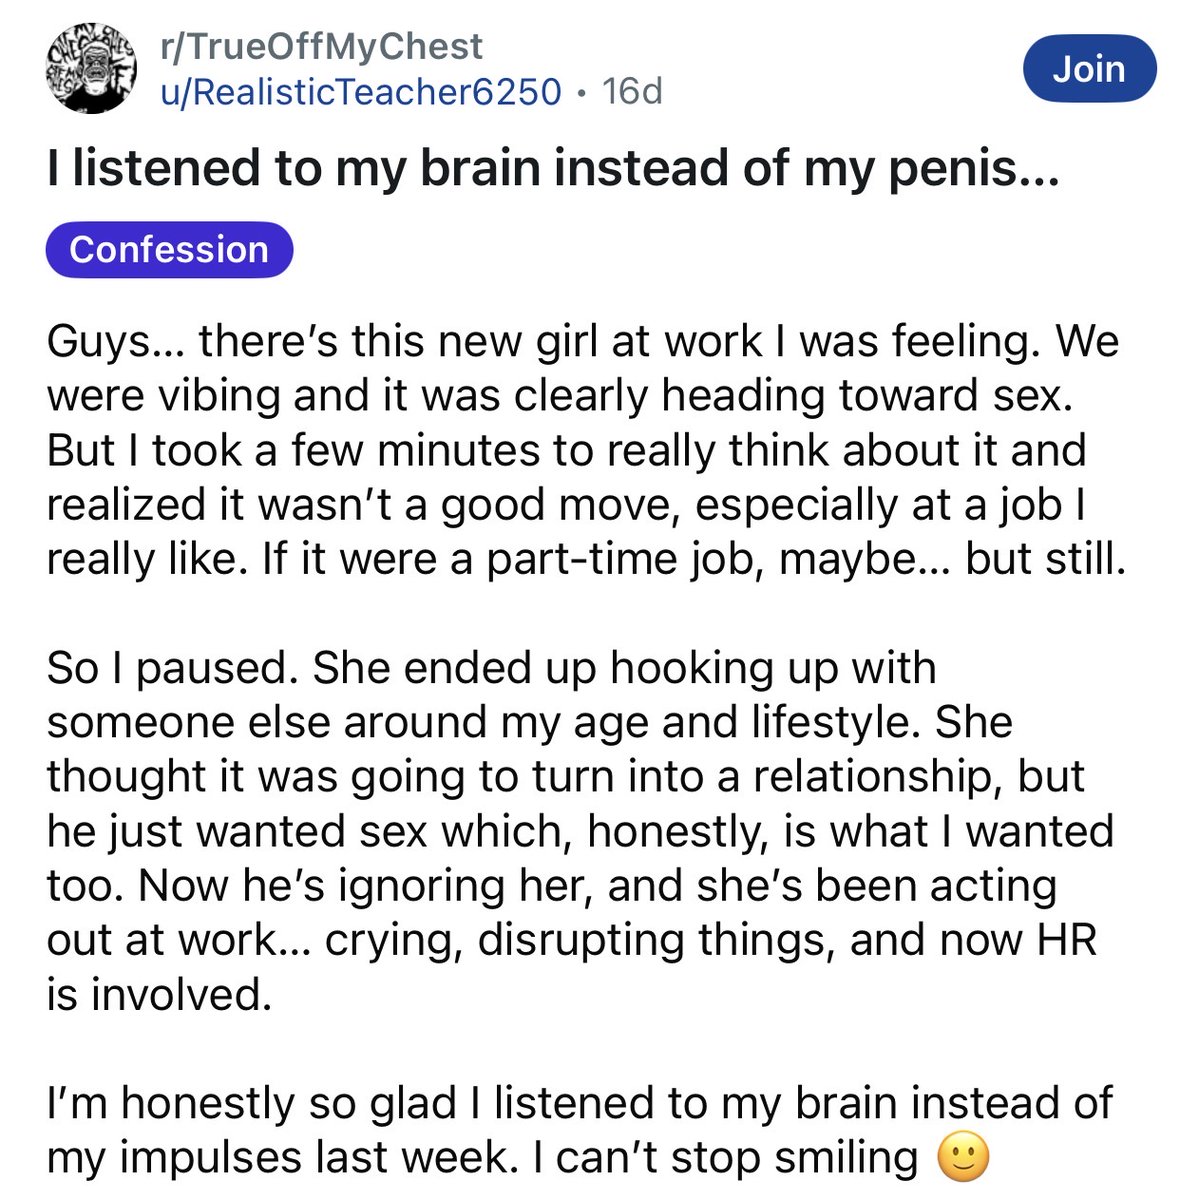The image size is (1180, 1200).
Task: Click the paragraph starting with 'Guys...'
Action: 585,450
